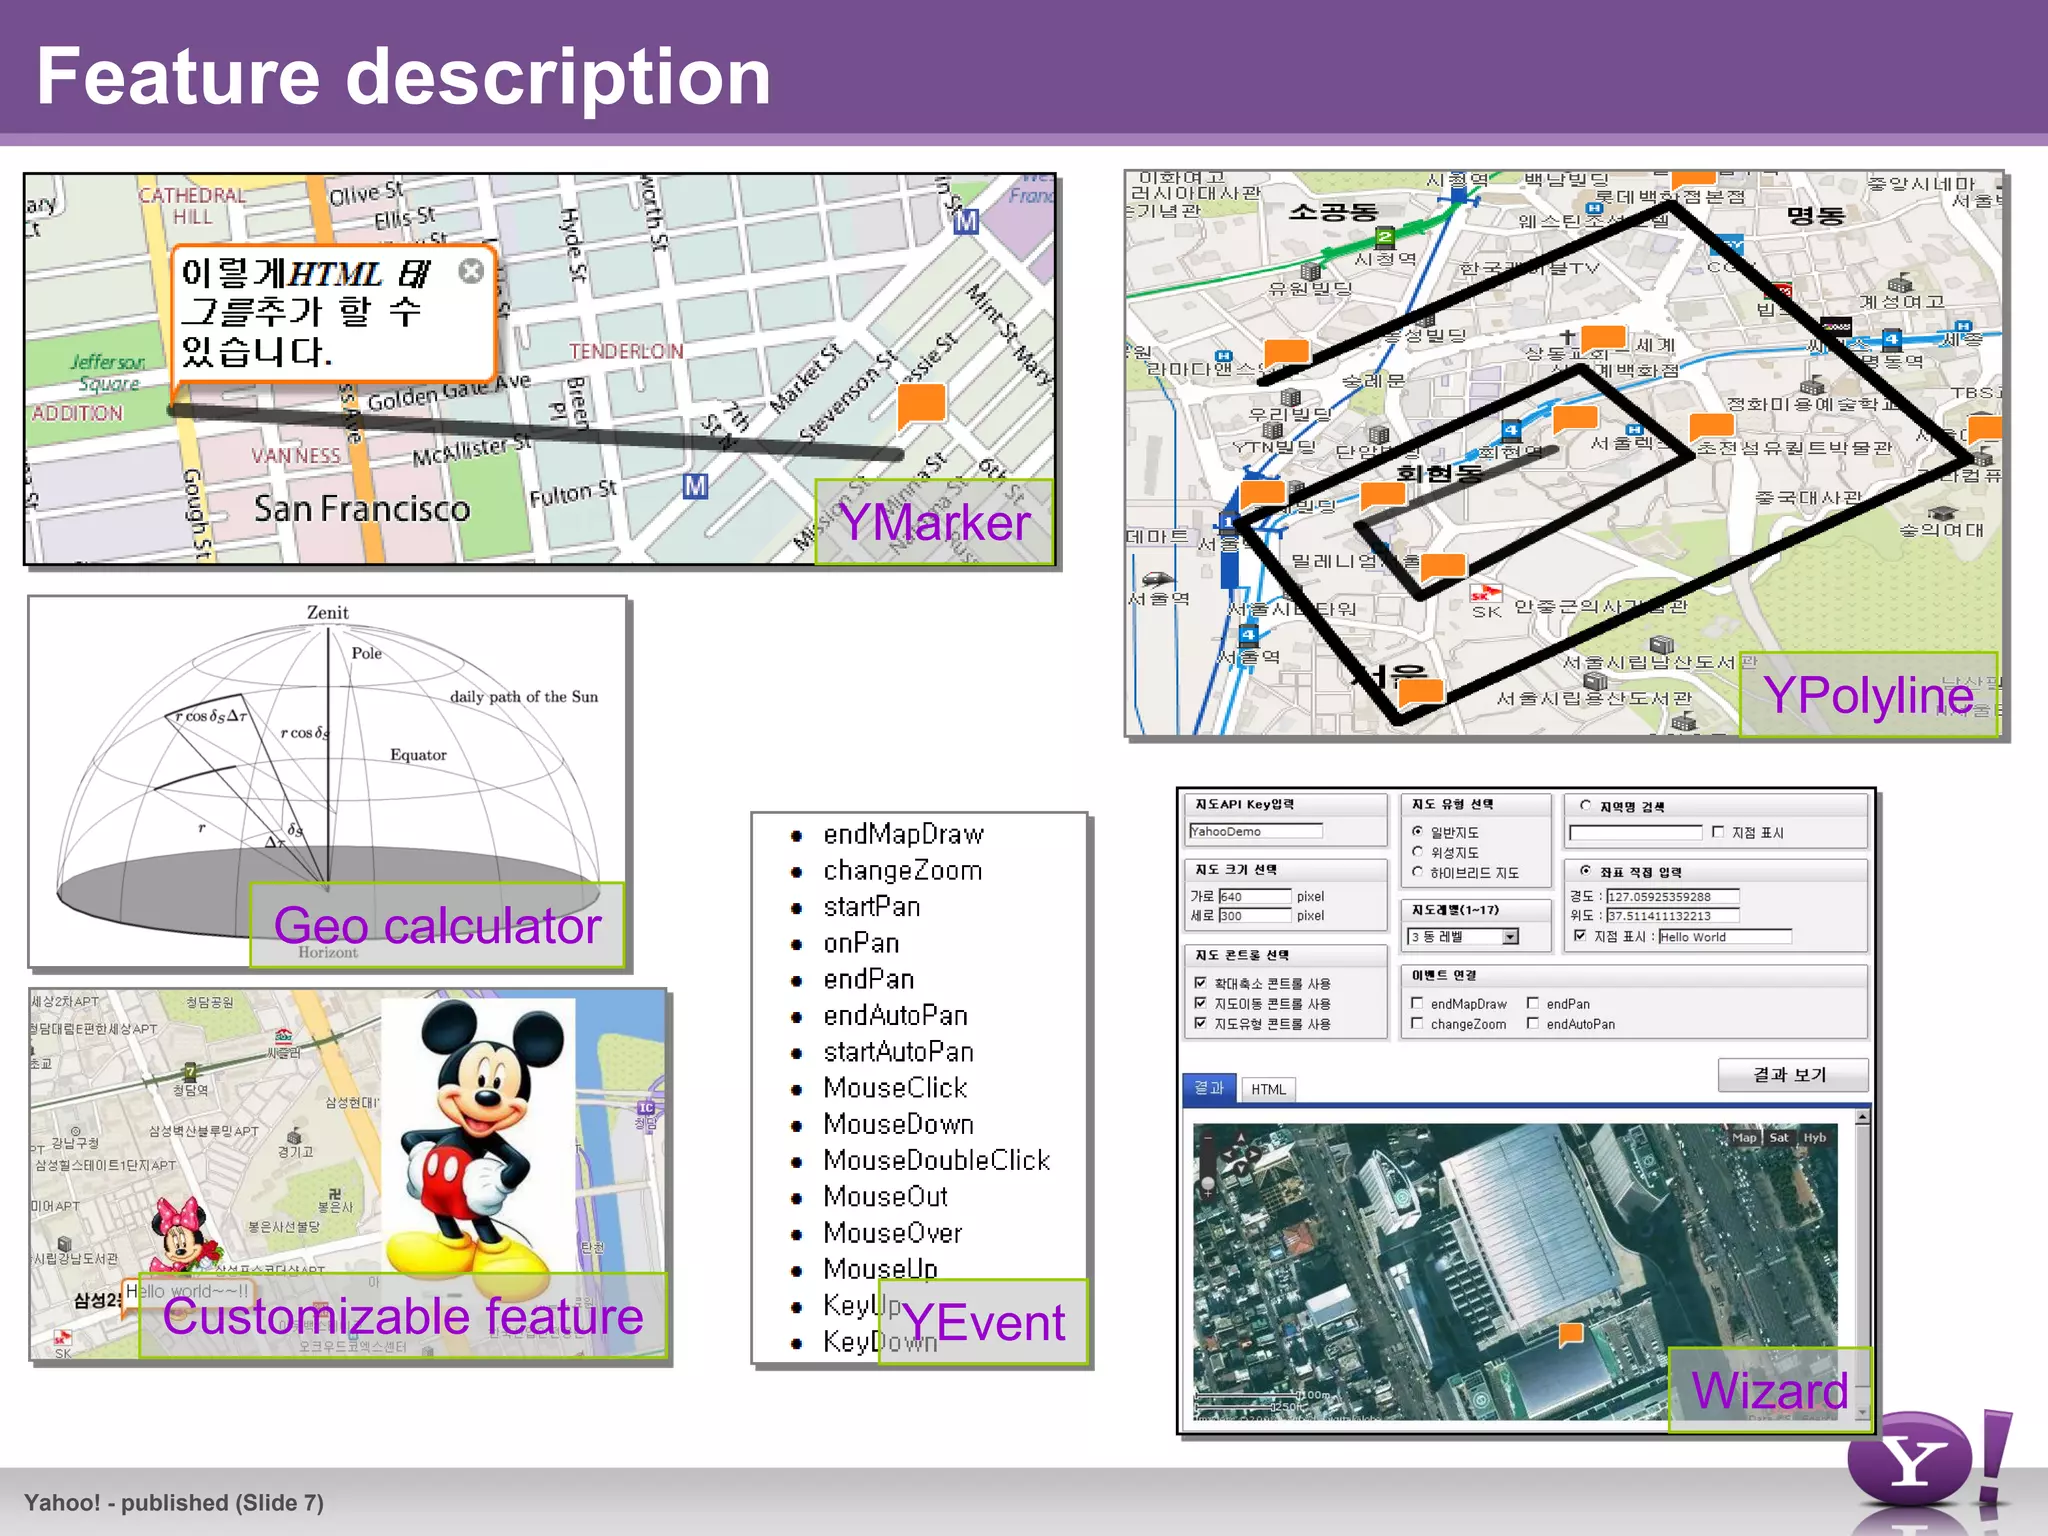Viewport: 2048px width, 1536px height.
Task: Click the 가로 width field showing 640
Action: 1255,896
